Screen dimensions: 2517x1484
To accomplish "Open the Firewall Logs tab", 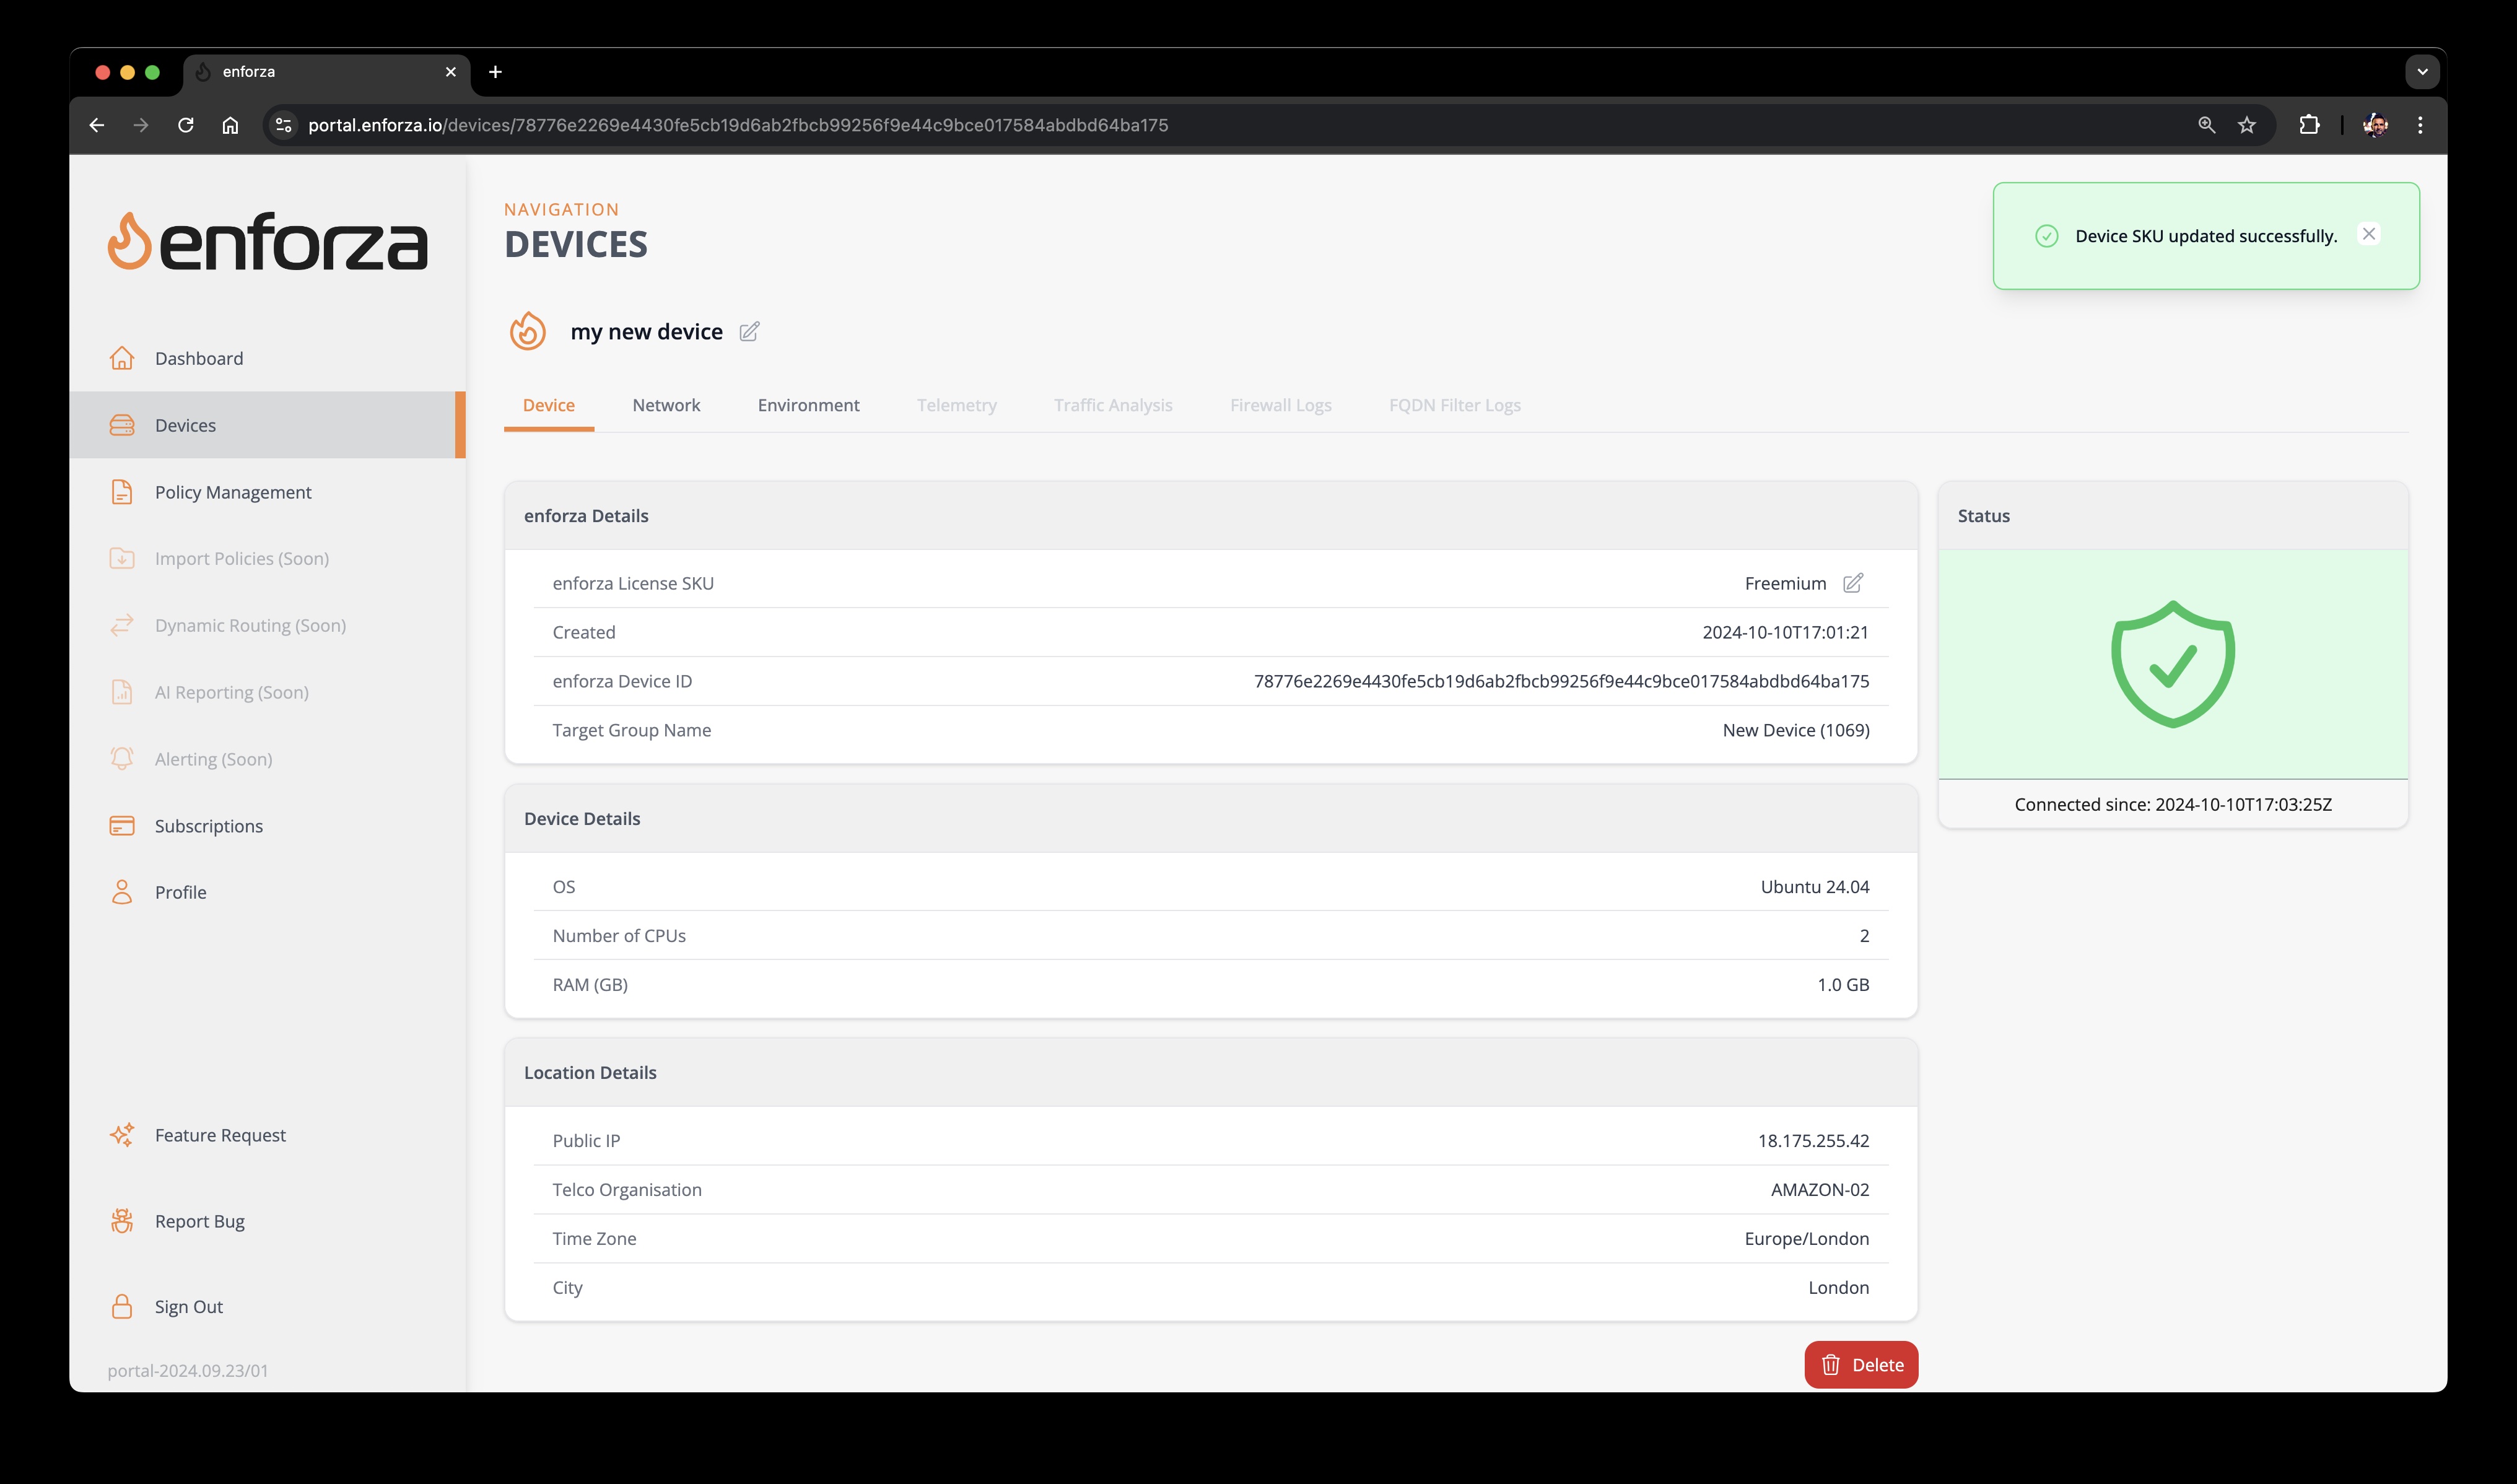I will point(1281,405).
